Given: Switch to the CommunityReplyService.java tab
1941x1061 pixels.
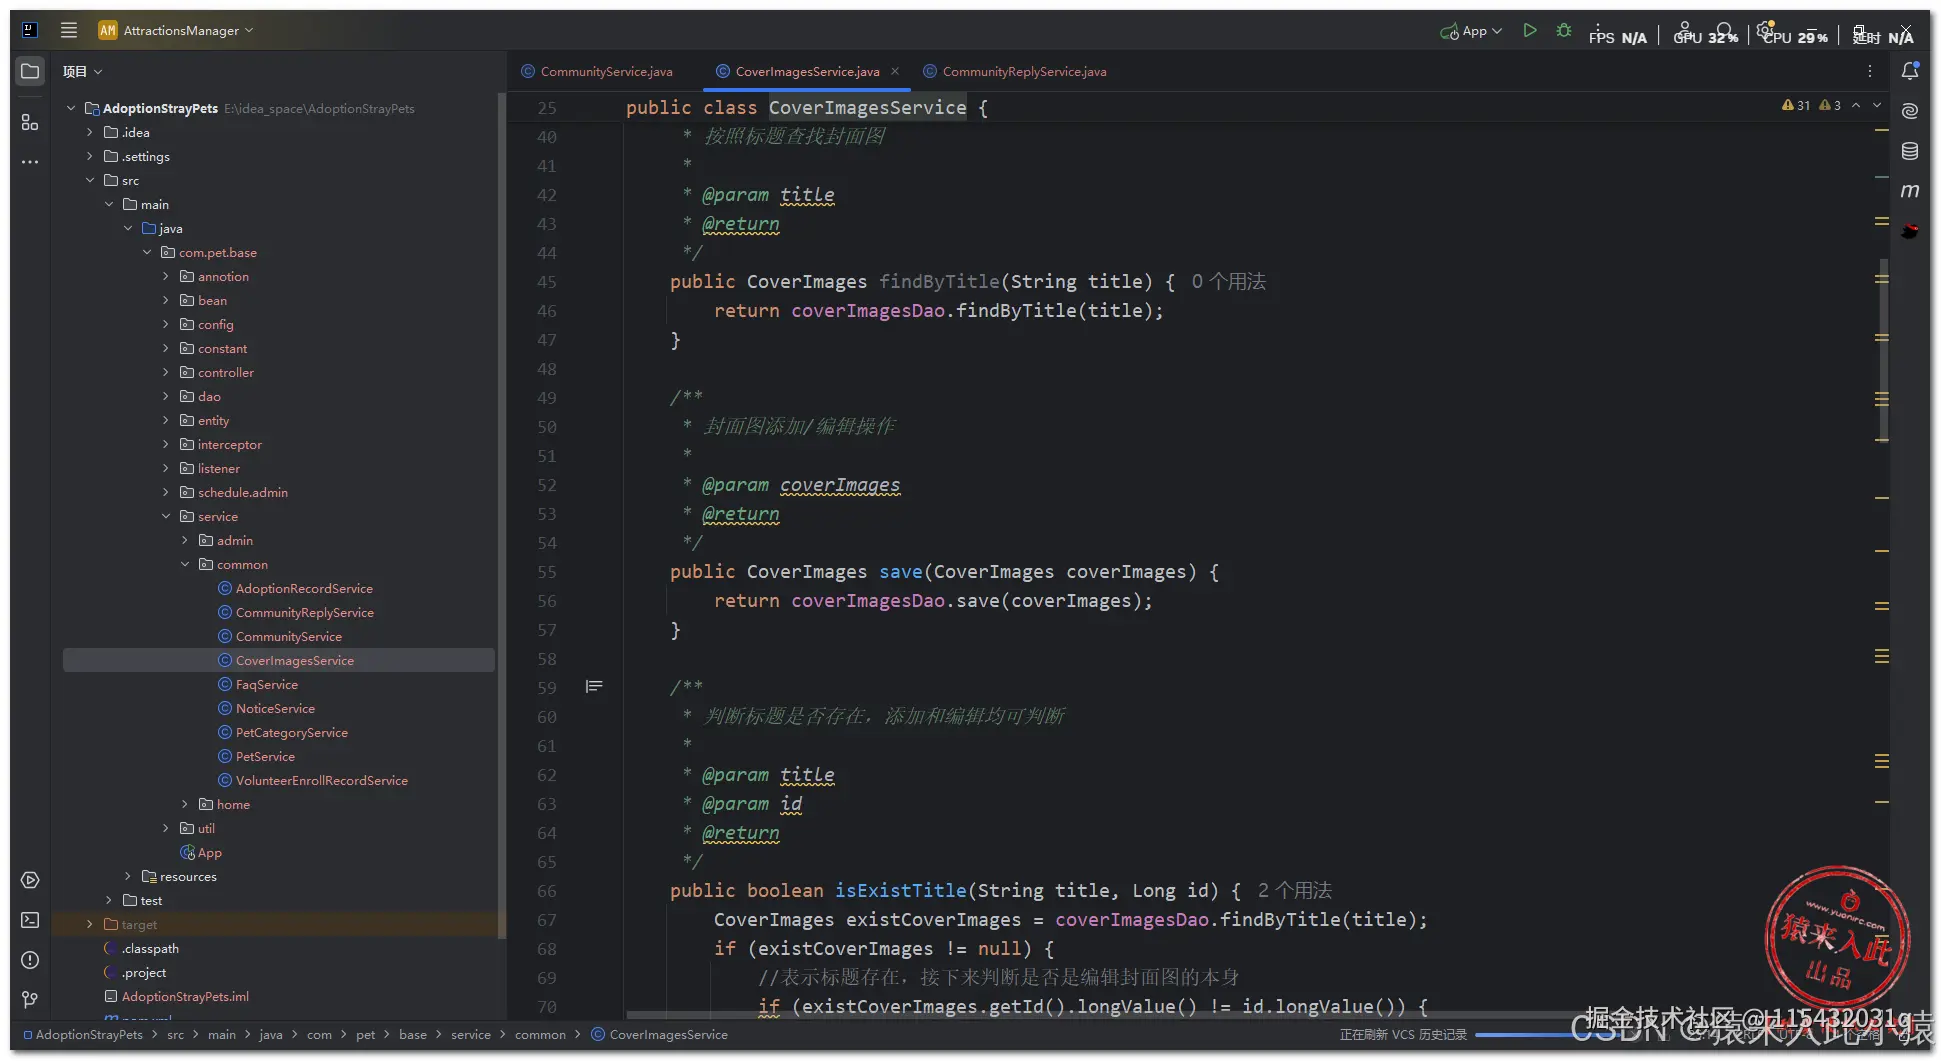Looking at the screenshot, I should [x=1014, y=71].
